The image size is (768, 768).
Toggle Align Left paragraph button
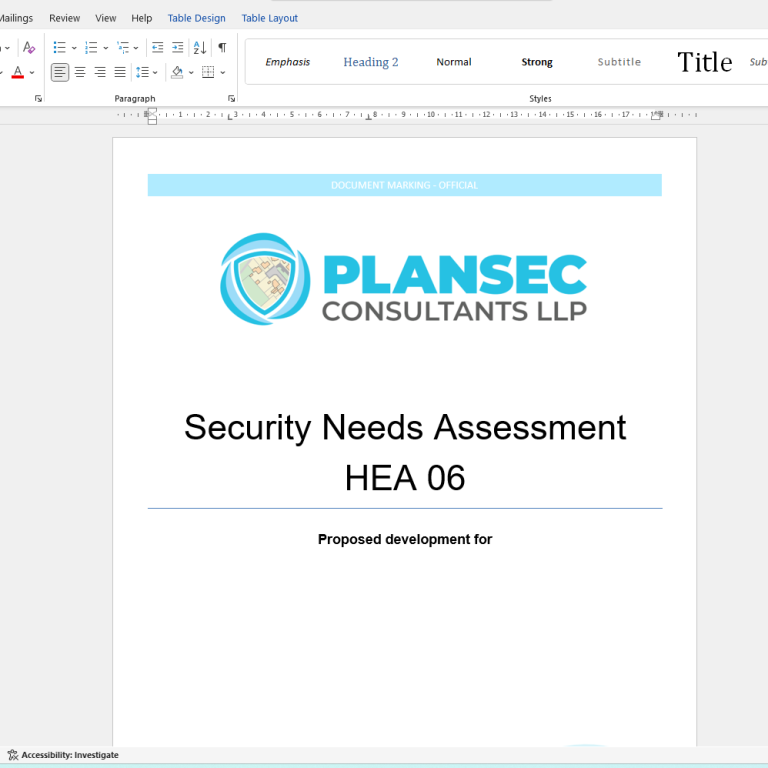tap(60, 72)
